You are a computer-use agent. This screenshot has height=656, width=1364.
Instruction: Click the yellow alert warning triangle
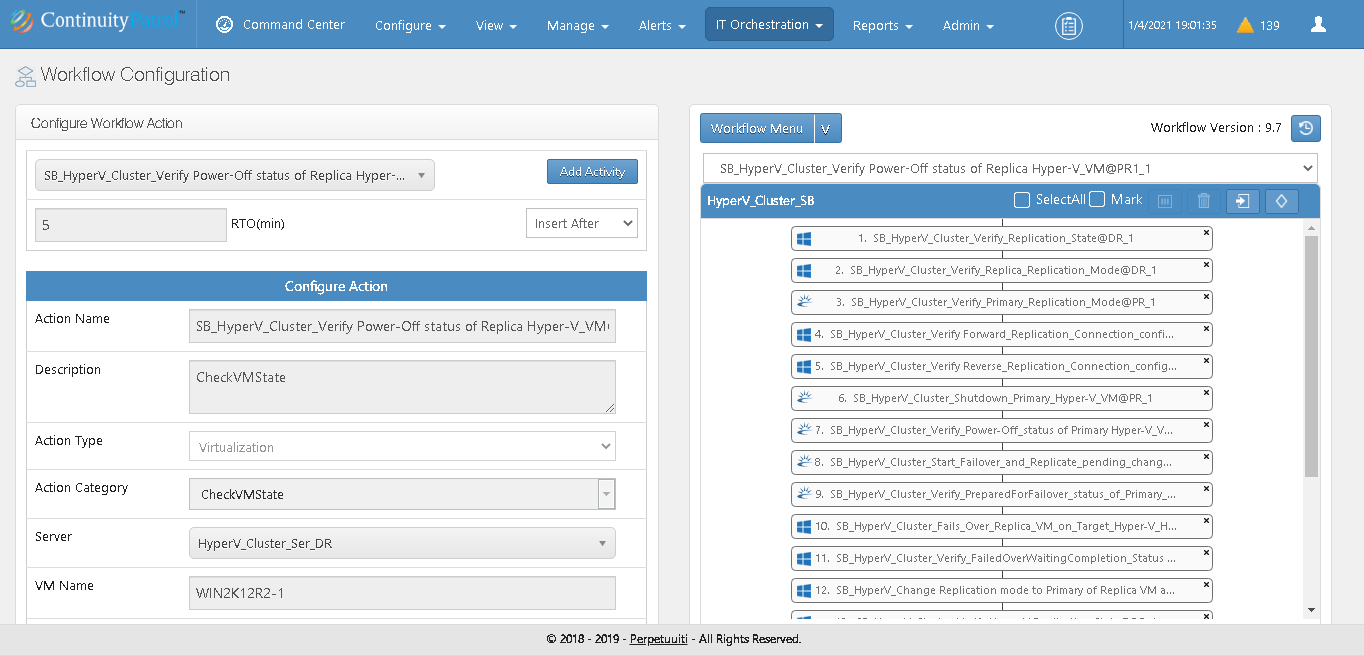[1245, 26]
